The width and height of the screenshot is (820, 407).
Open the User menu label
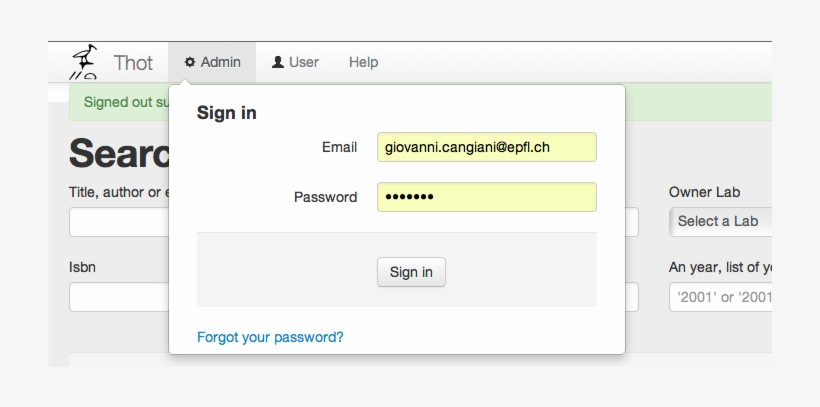[x=304, y=62]
